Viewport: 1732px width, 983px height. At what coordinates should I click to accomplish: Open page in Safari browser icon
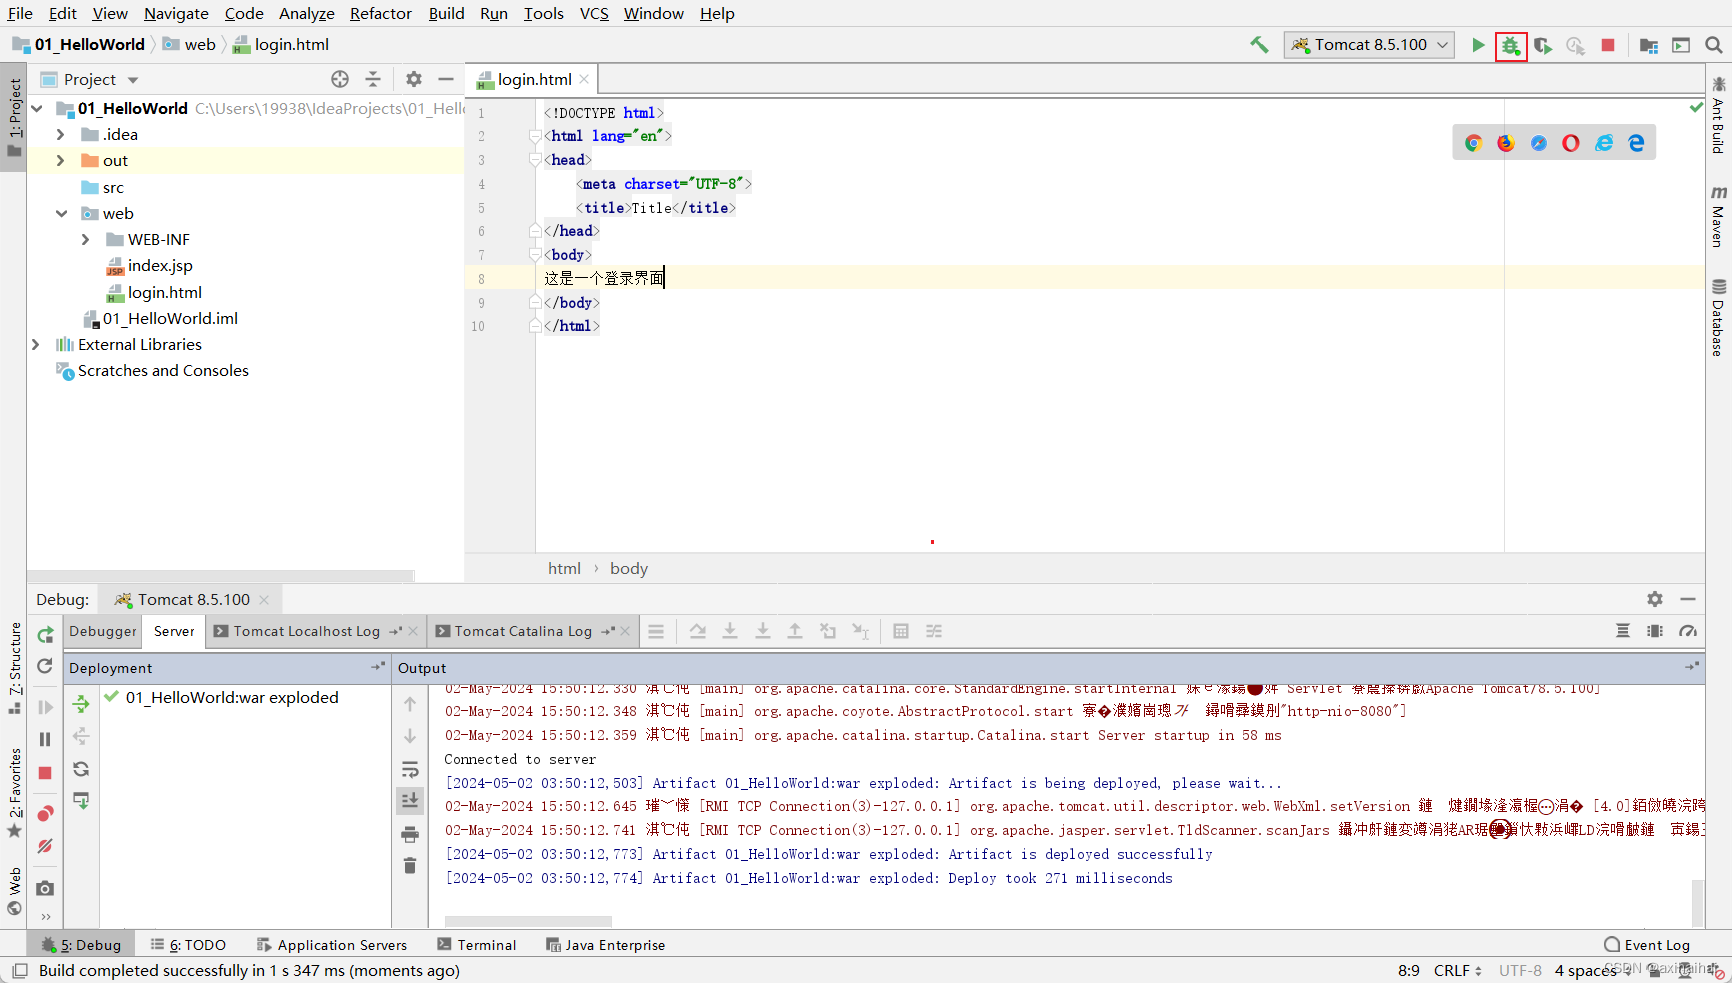tap(1539, 143)
